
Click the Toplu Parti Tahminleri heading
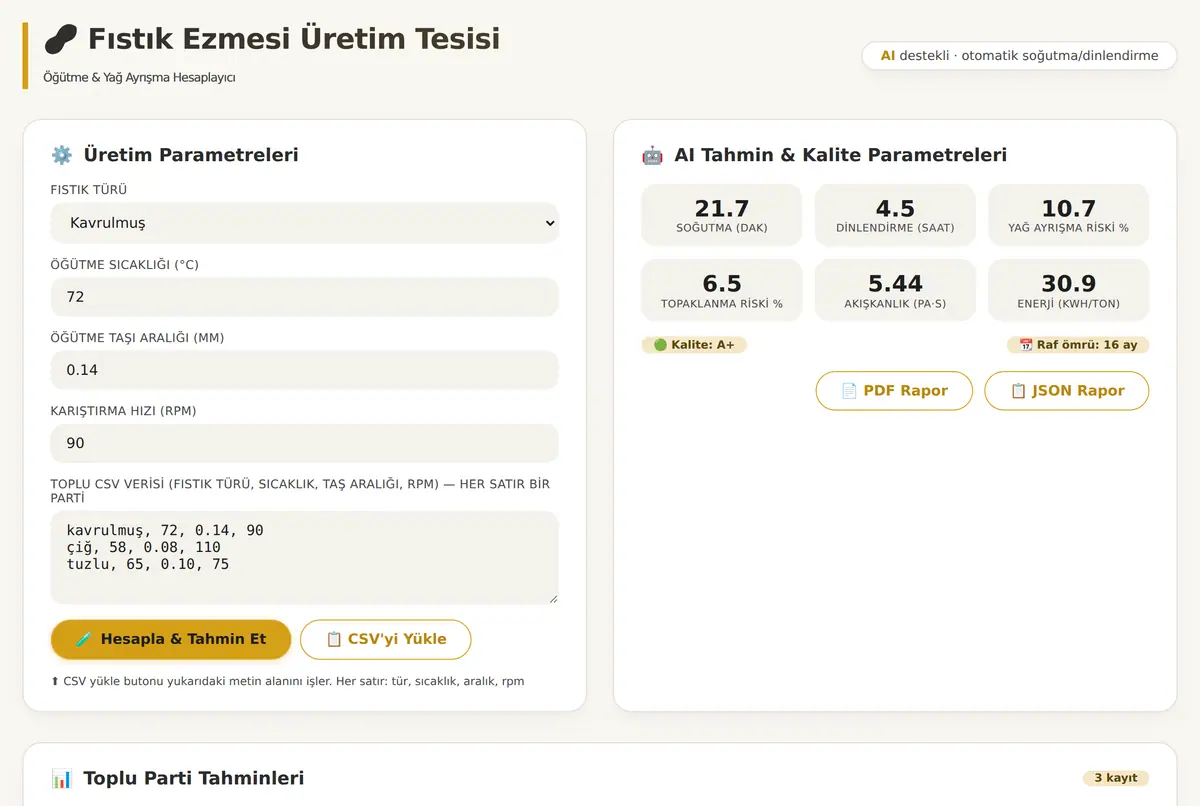coord(194,778)
